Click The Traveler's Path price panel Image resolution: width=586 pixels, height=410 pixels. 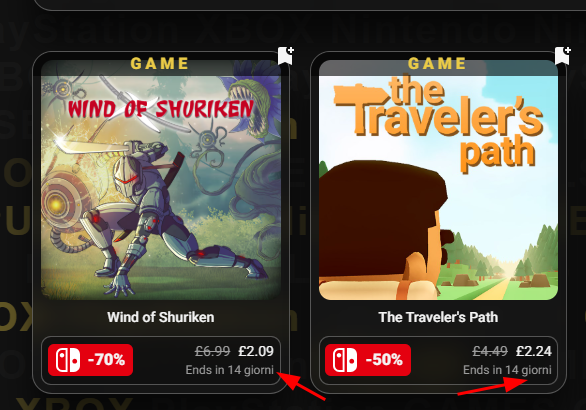click(438, 360)
